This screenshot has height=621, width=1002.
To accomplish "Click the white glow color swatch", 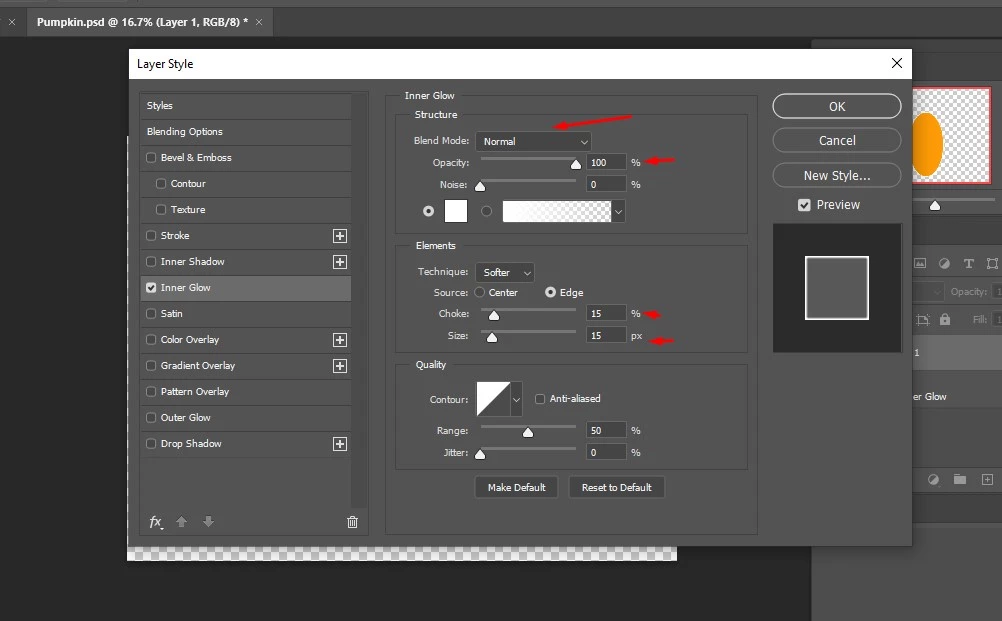I will (456, 211).
